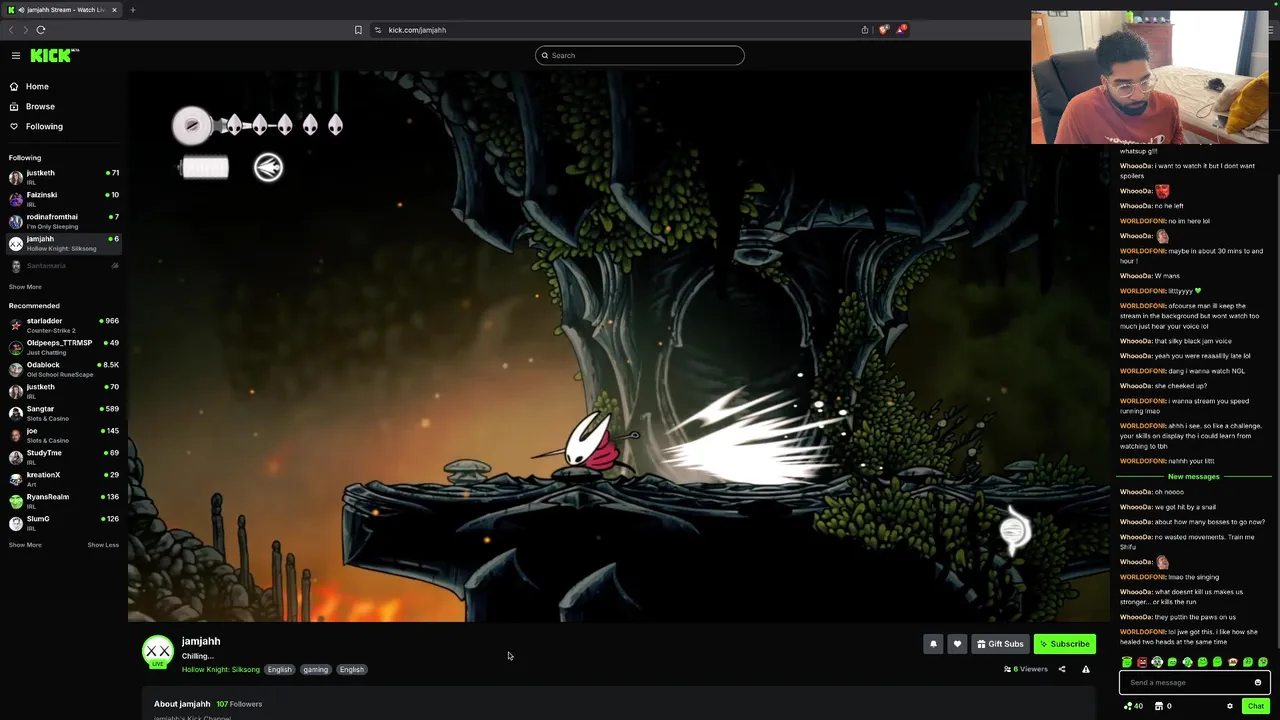Open Brave Rewards icon
The height and width of the screenshot is (720, 1280).
[901, 30]
